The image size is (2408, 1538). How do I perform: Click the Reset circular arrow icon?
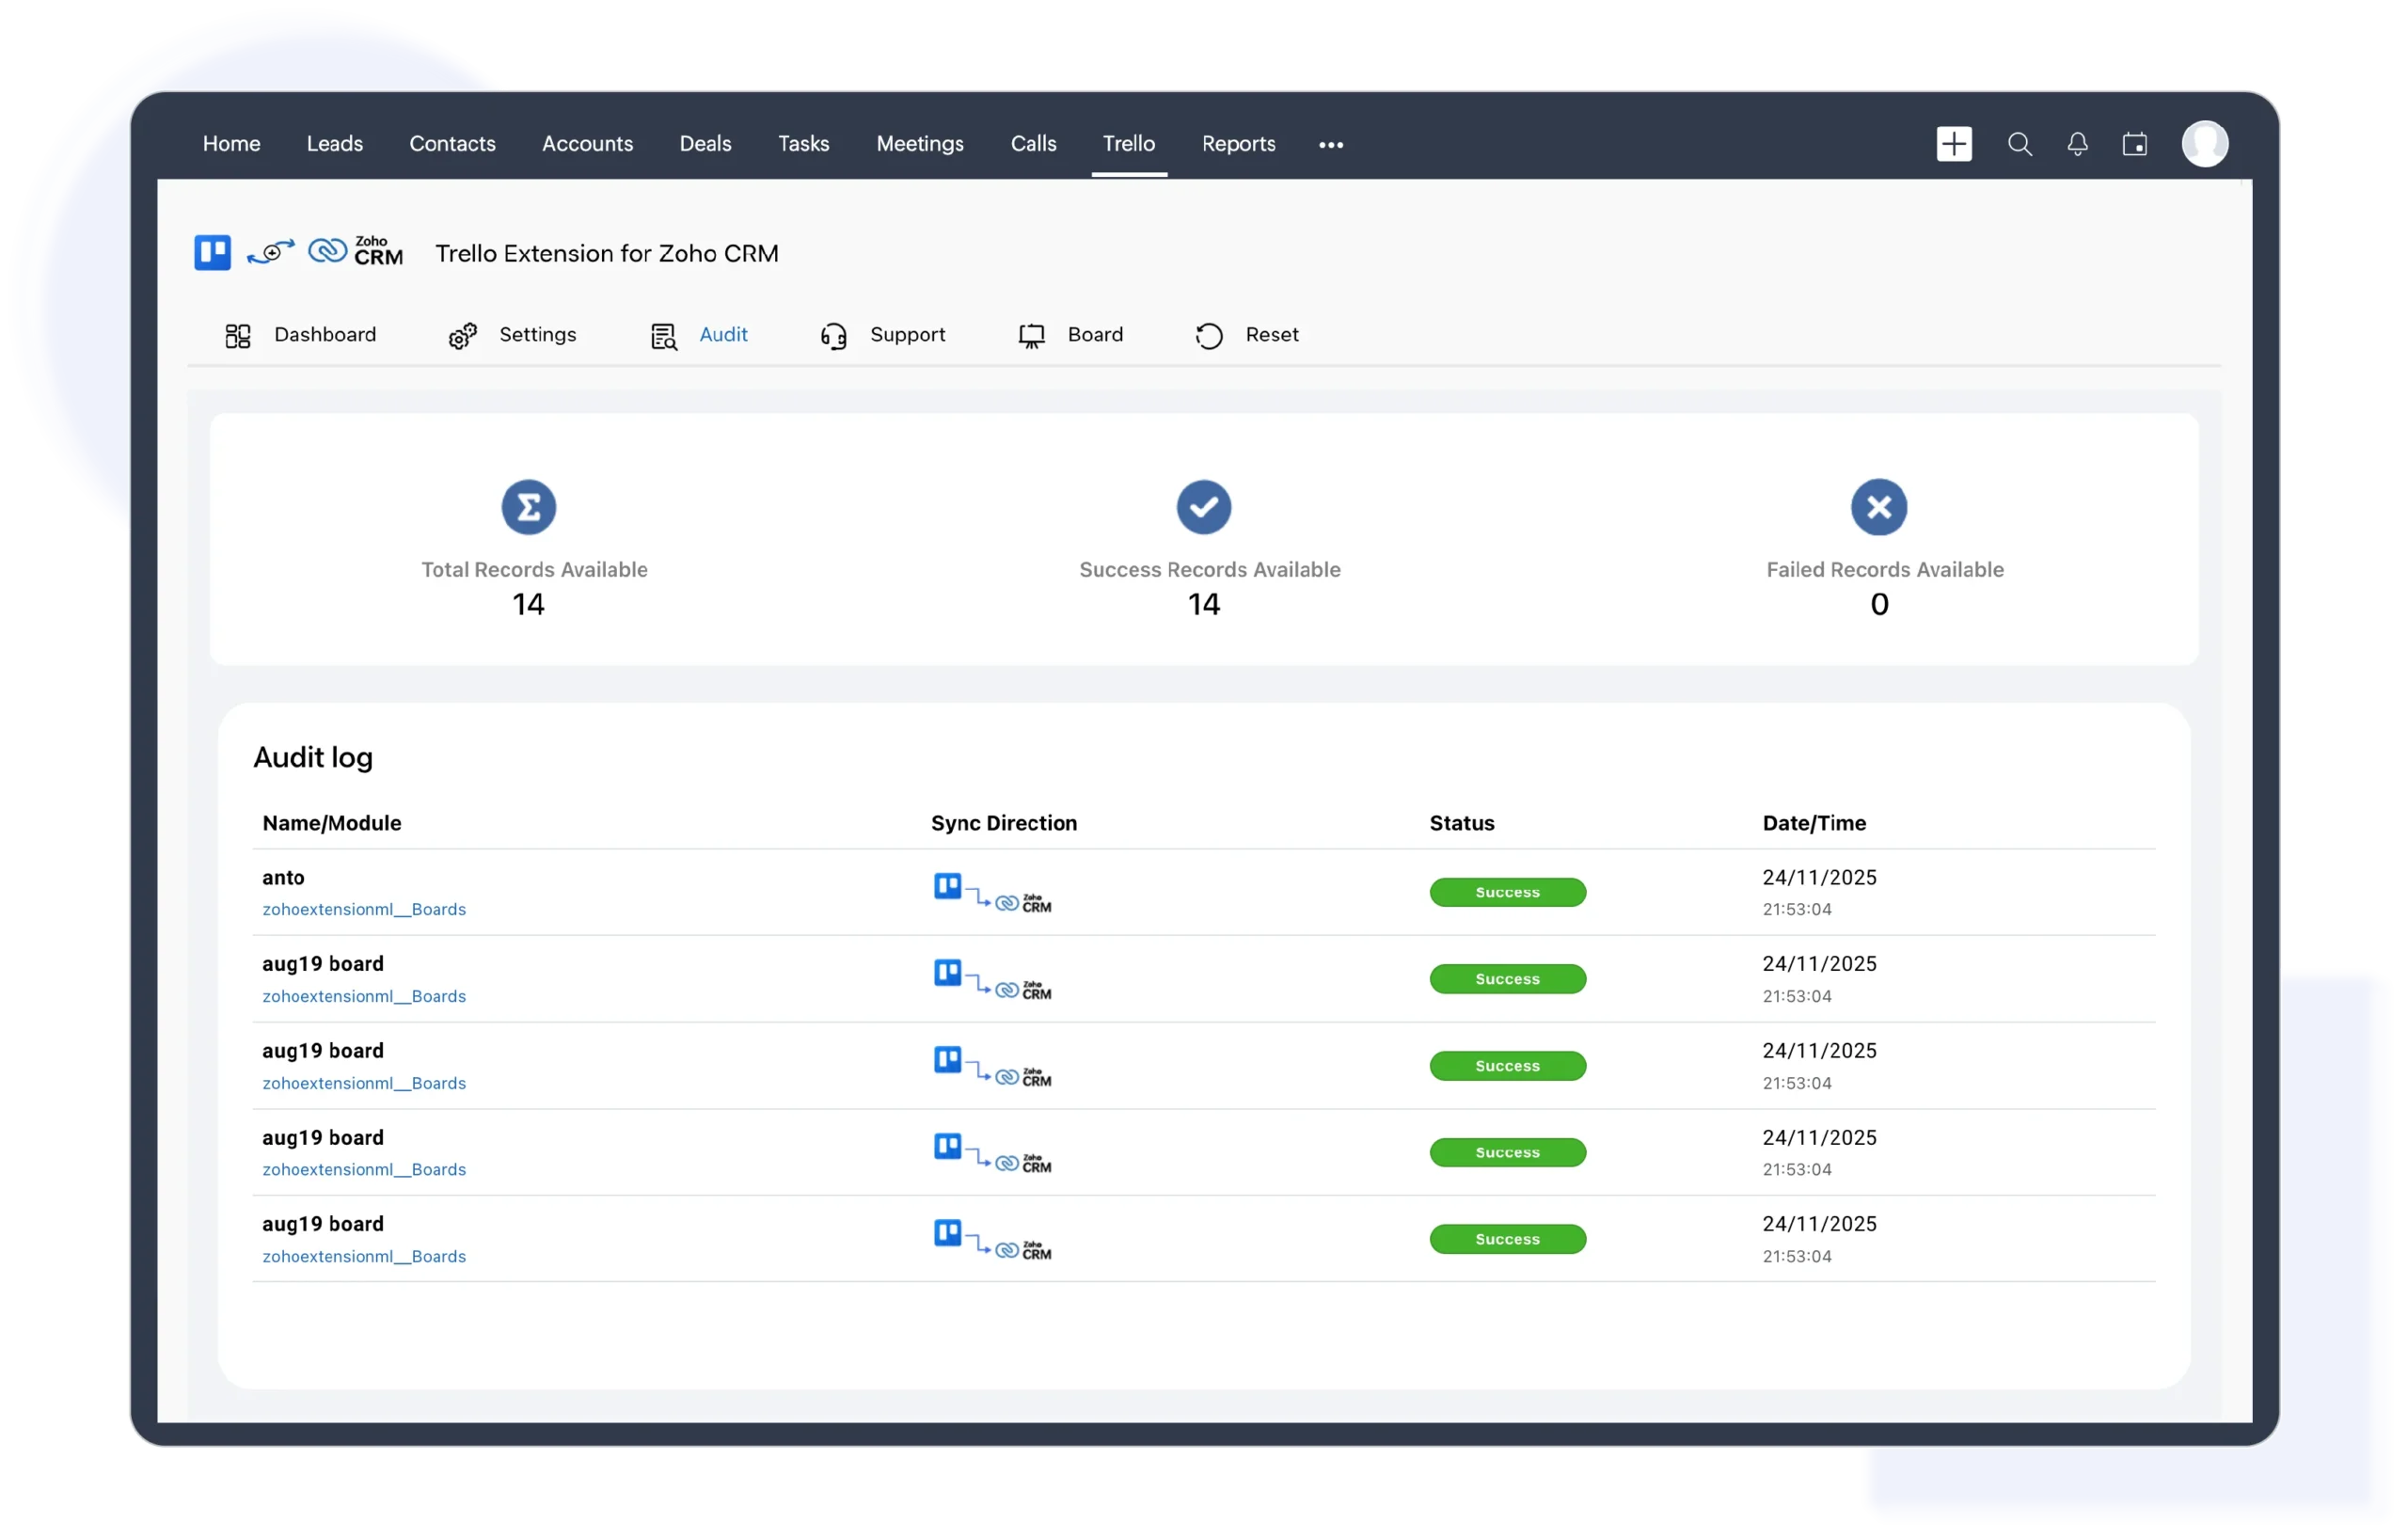[1209, 335]
